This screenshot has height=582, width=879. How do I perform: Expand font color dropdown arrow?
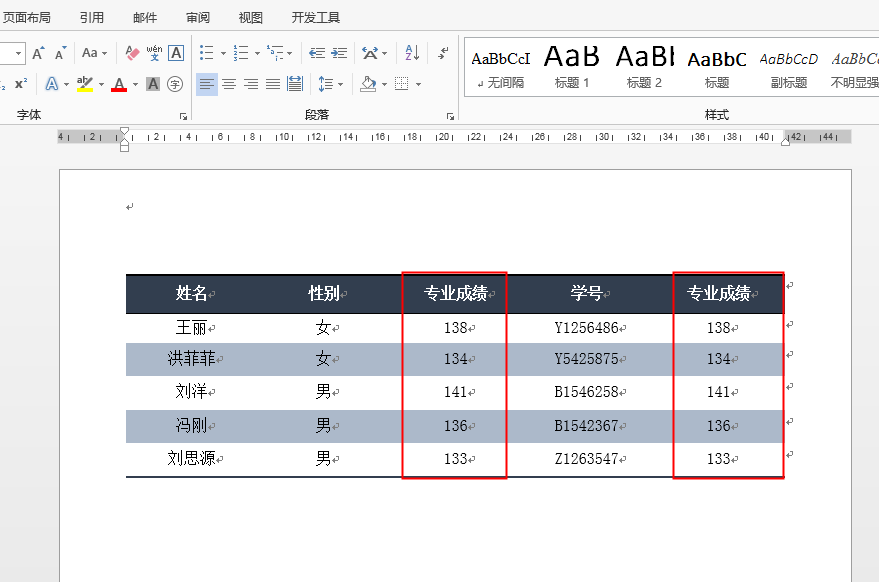click(135, 85)
